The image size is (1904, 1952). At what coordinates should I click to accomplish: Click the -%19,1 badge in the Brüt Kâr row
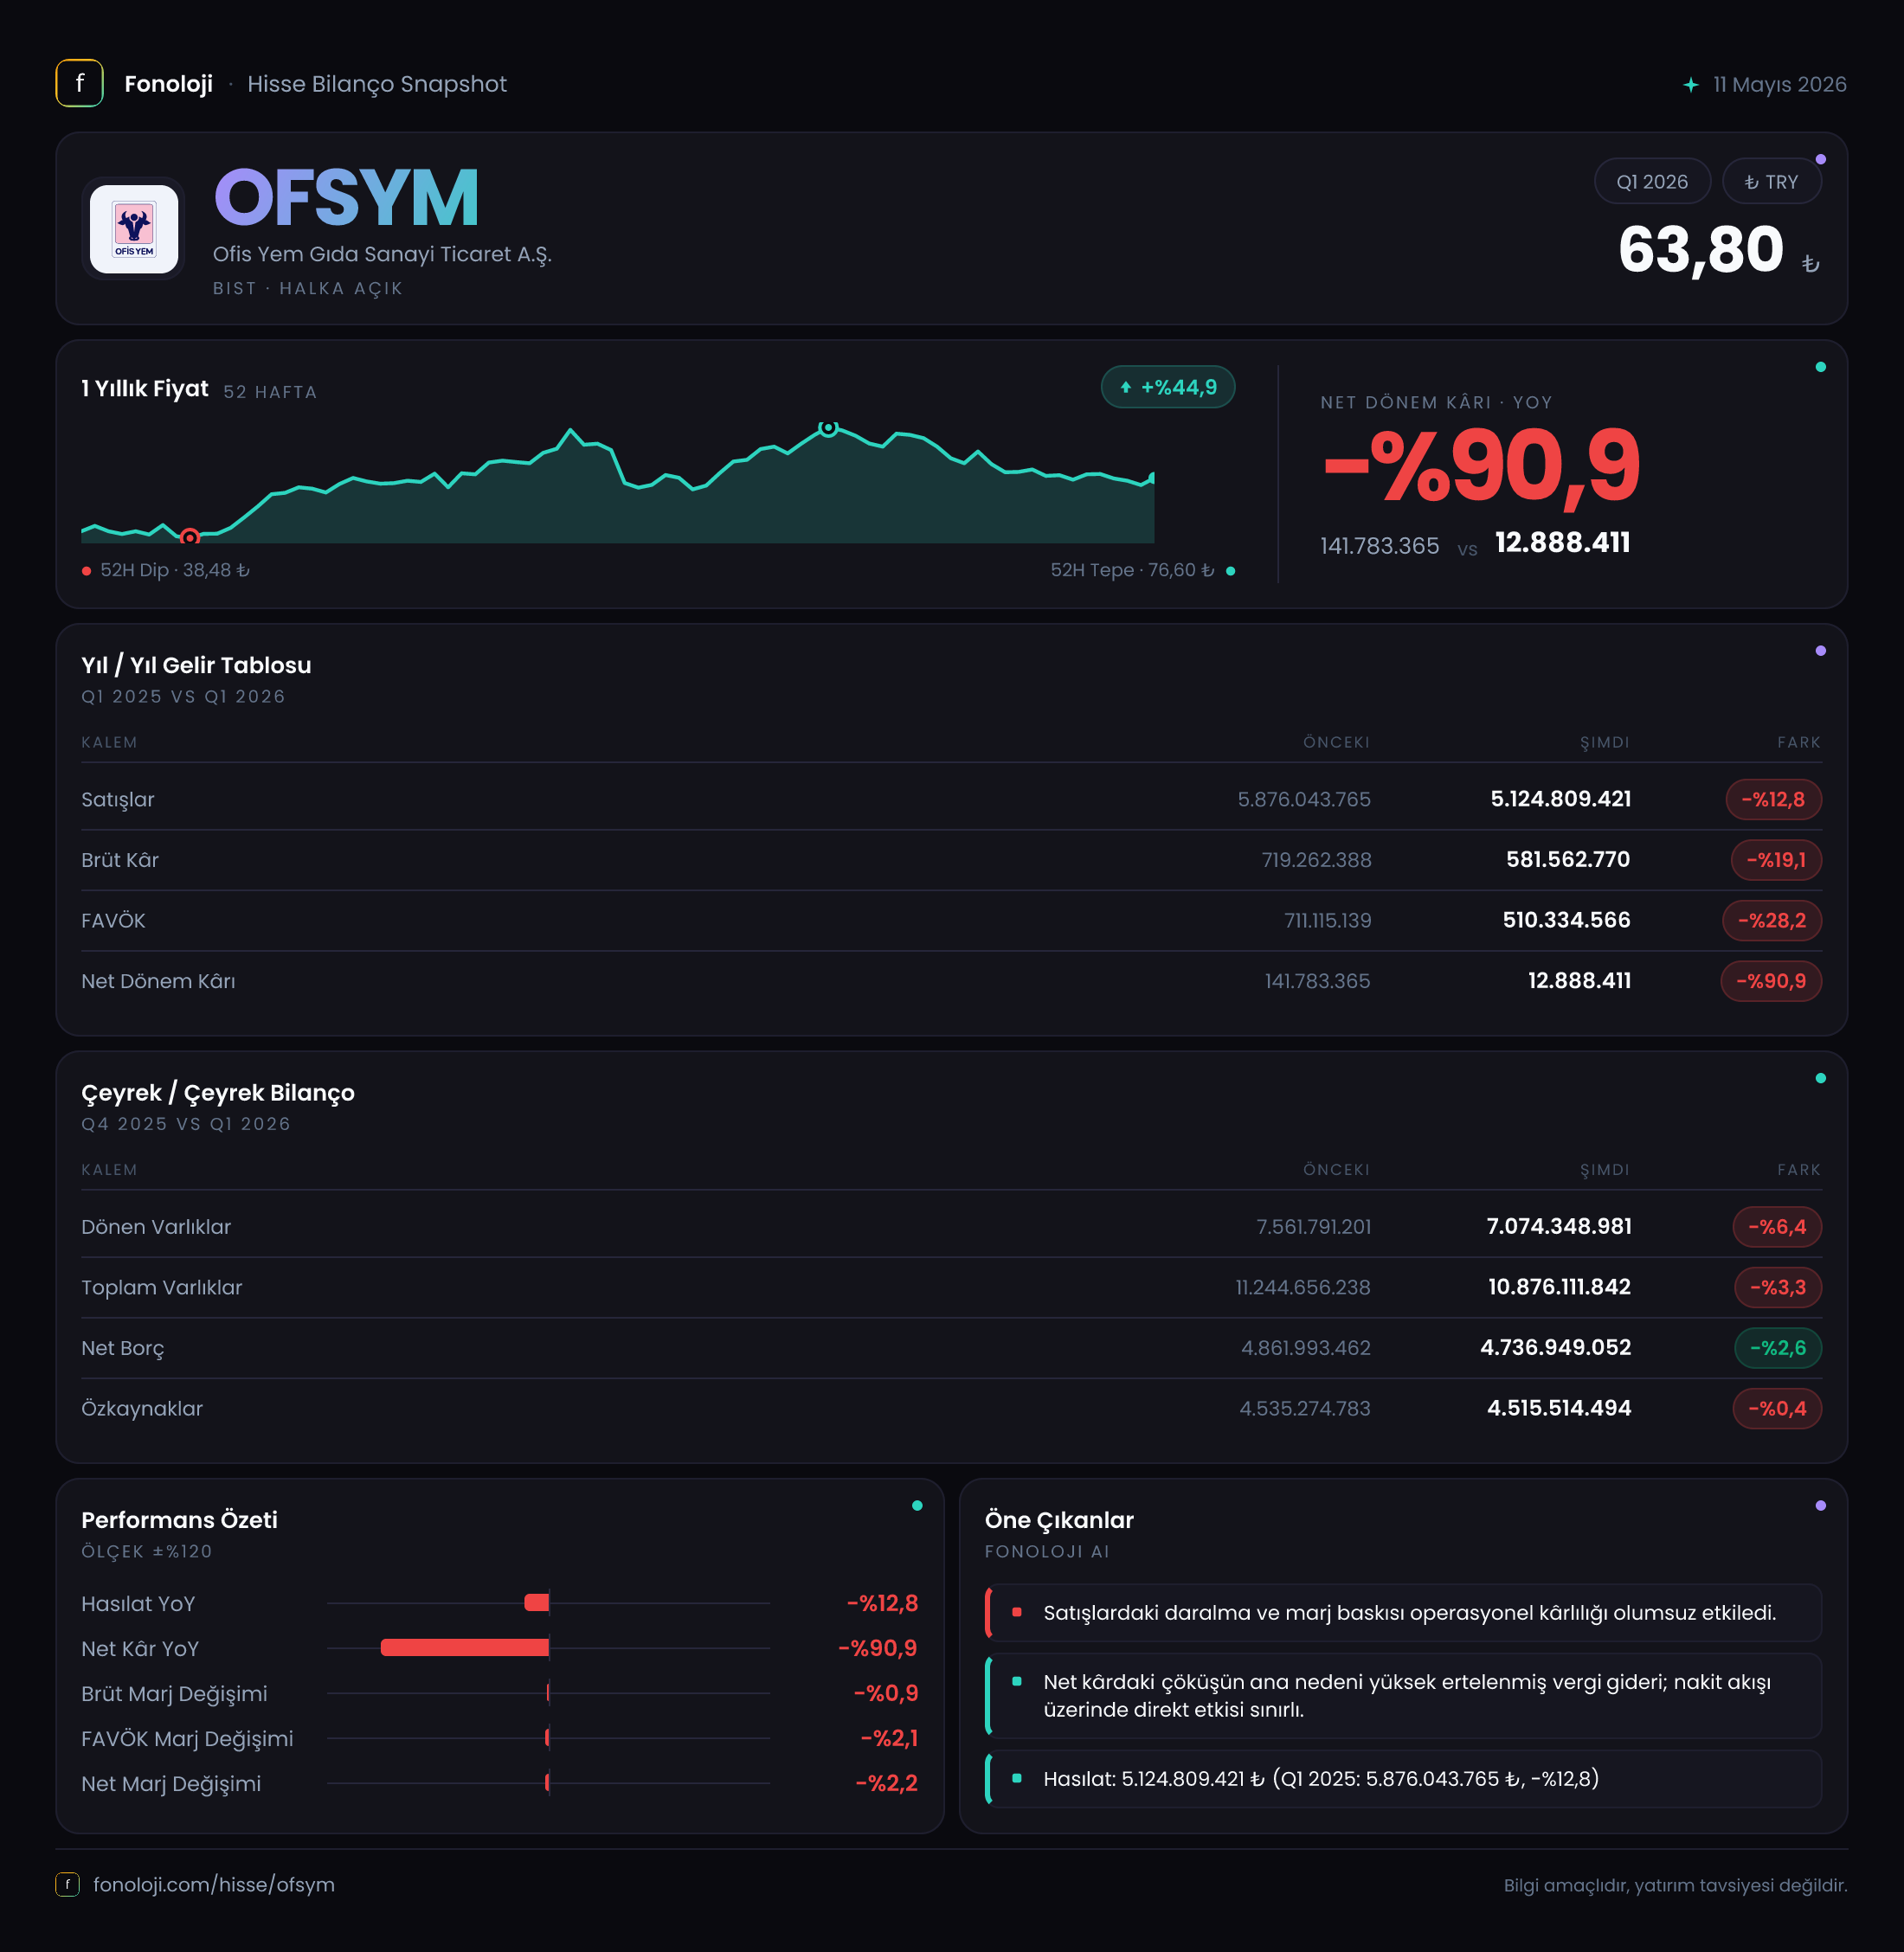[1776, 860]
